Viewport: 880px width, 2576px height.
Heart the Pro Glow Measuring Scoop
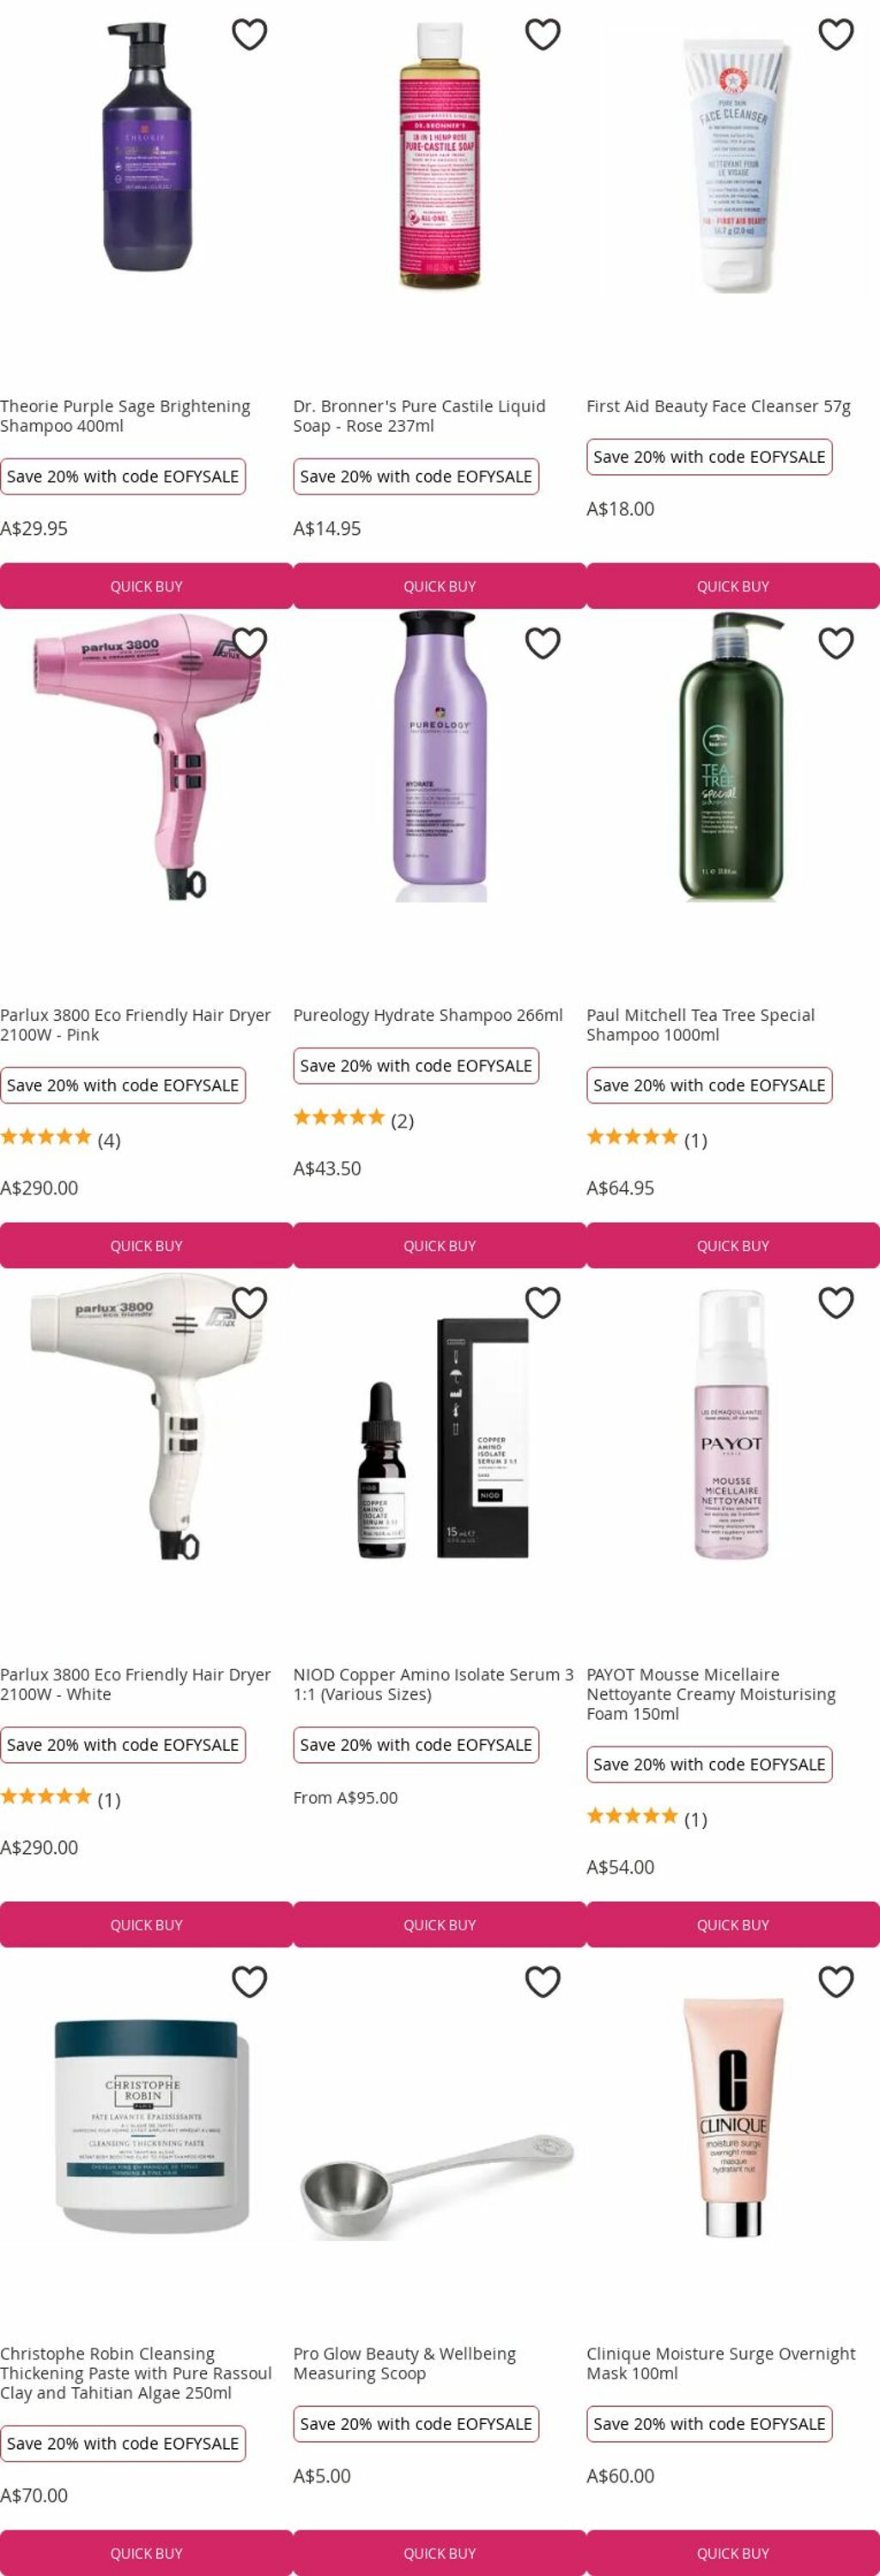pos(543,1981)
